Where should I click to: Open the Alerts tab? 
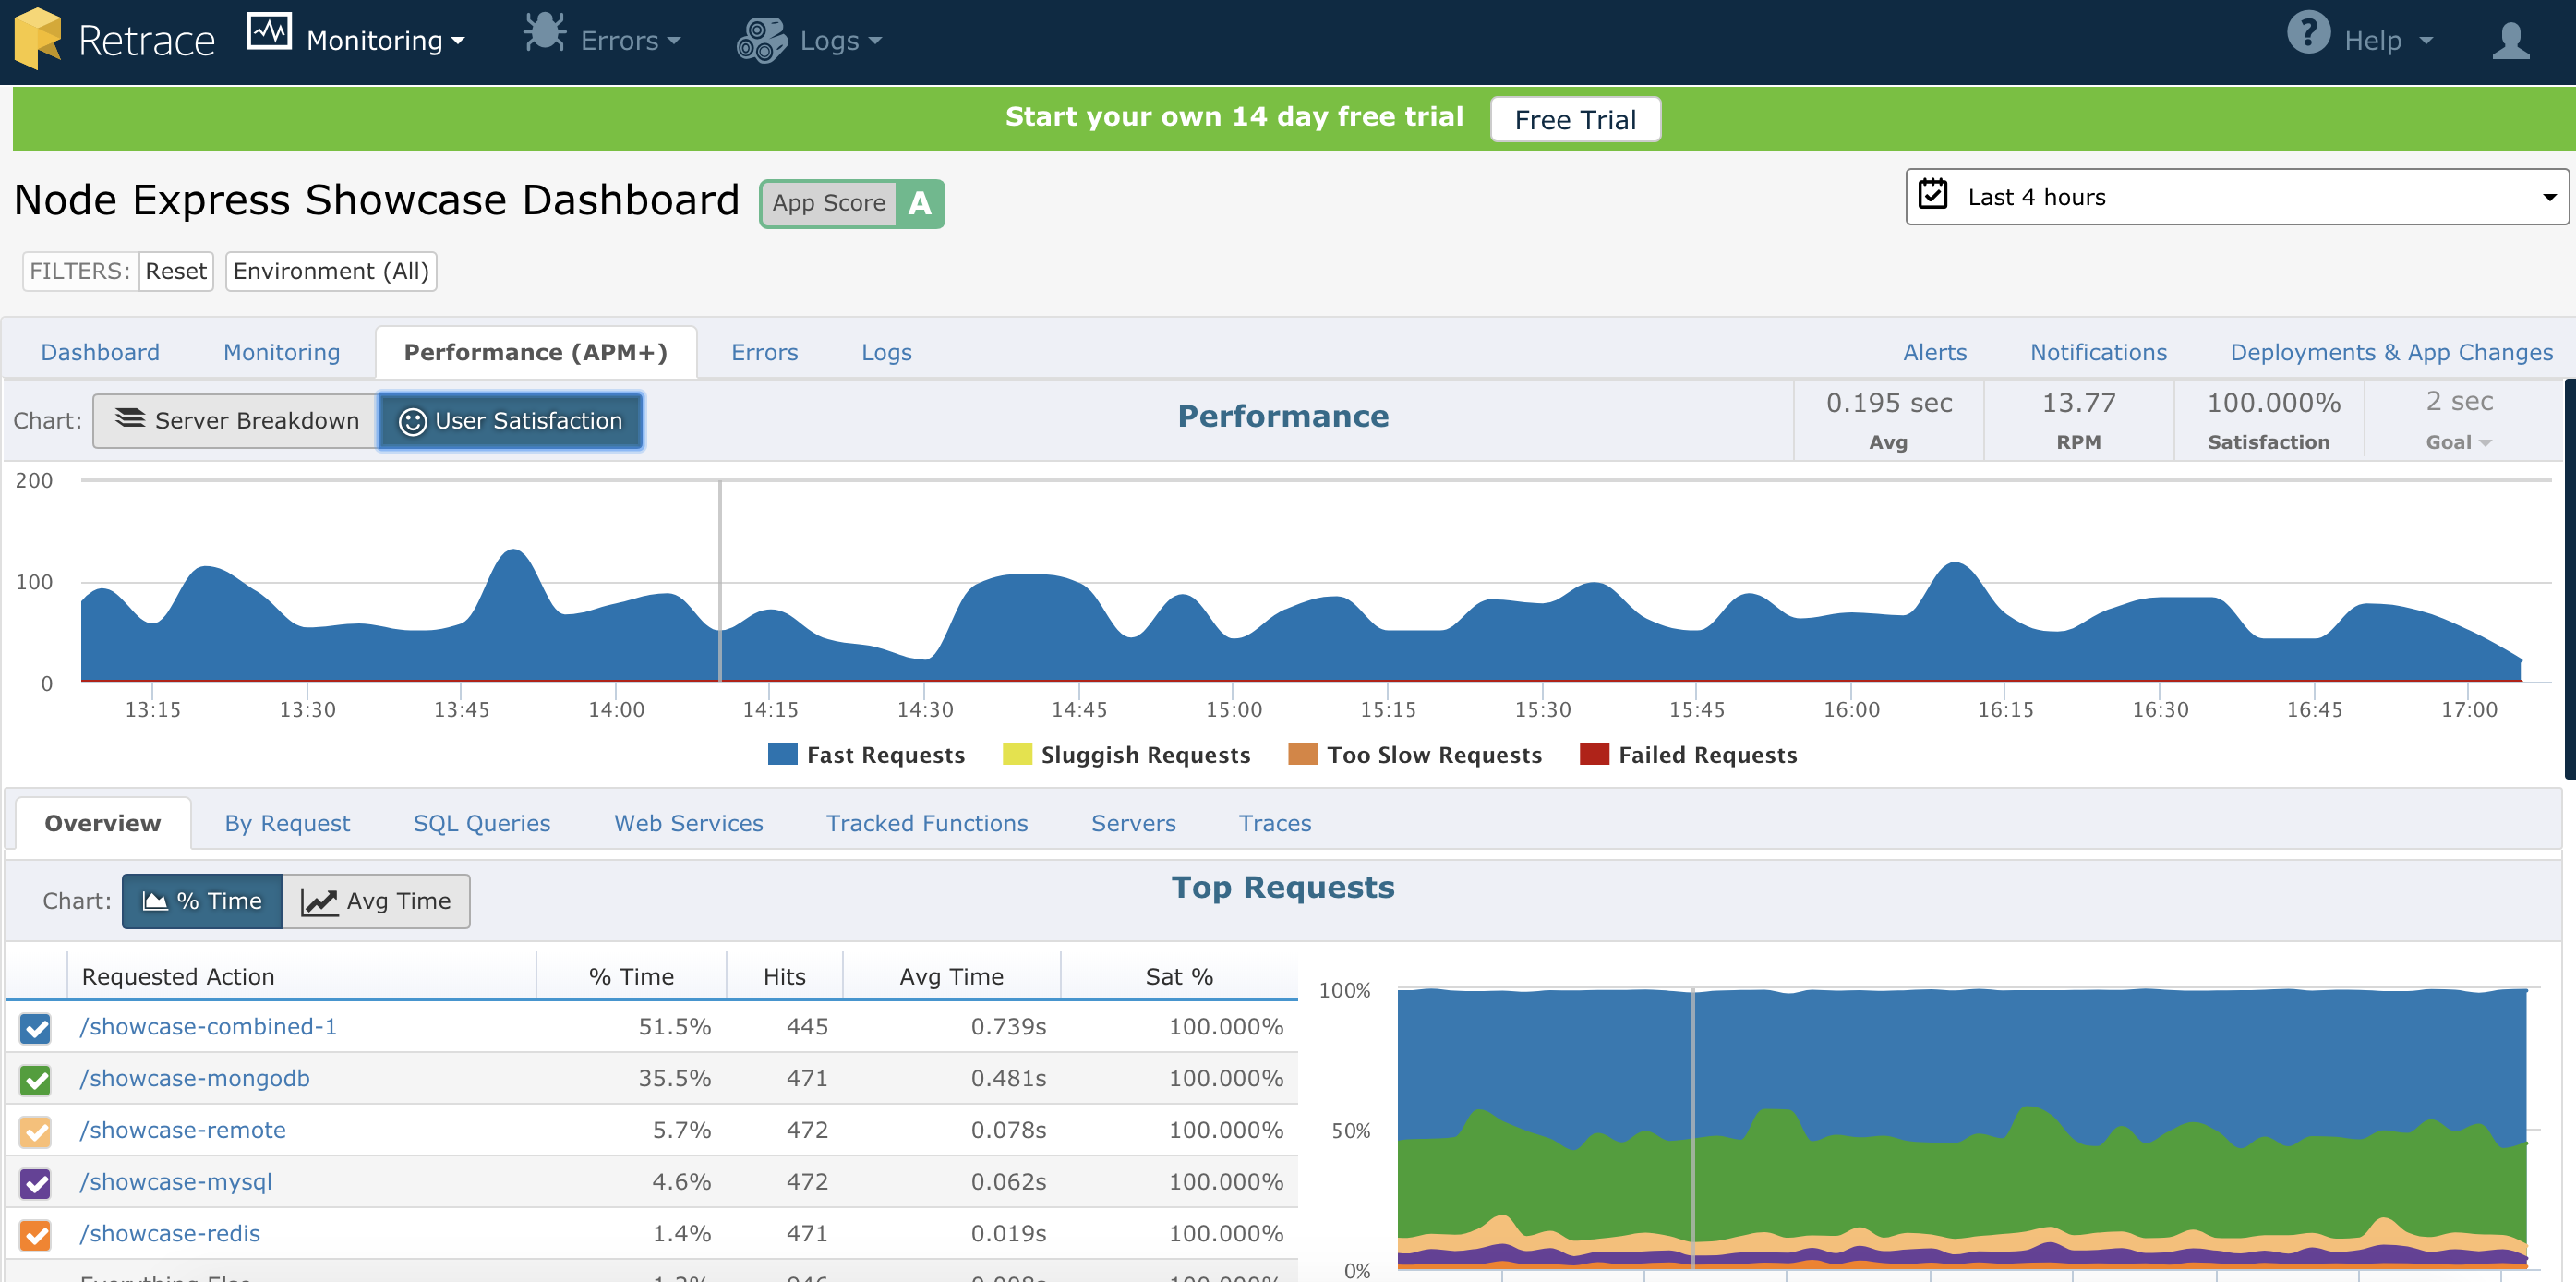[1934, 352]
